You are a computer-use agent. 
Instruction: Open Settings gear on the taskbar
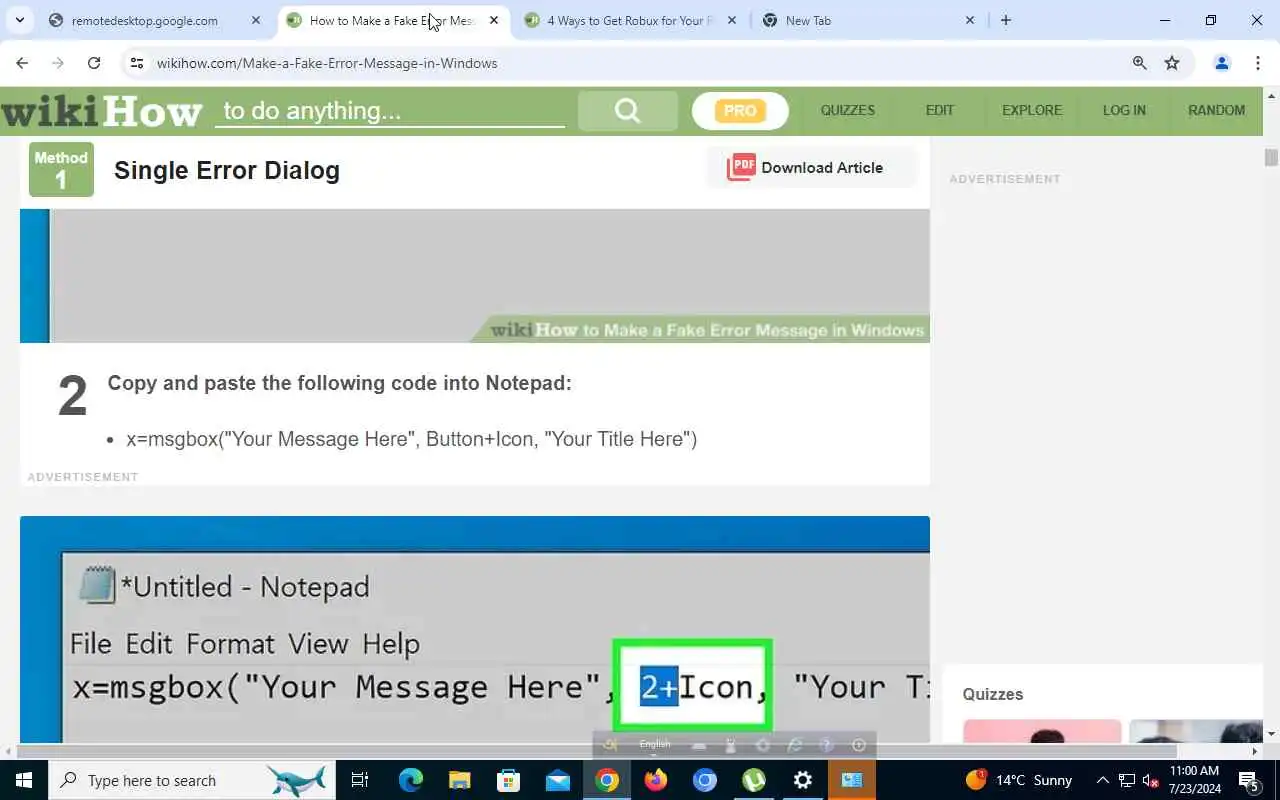click(803, 780)
